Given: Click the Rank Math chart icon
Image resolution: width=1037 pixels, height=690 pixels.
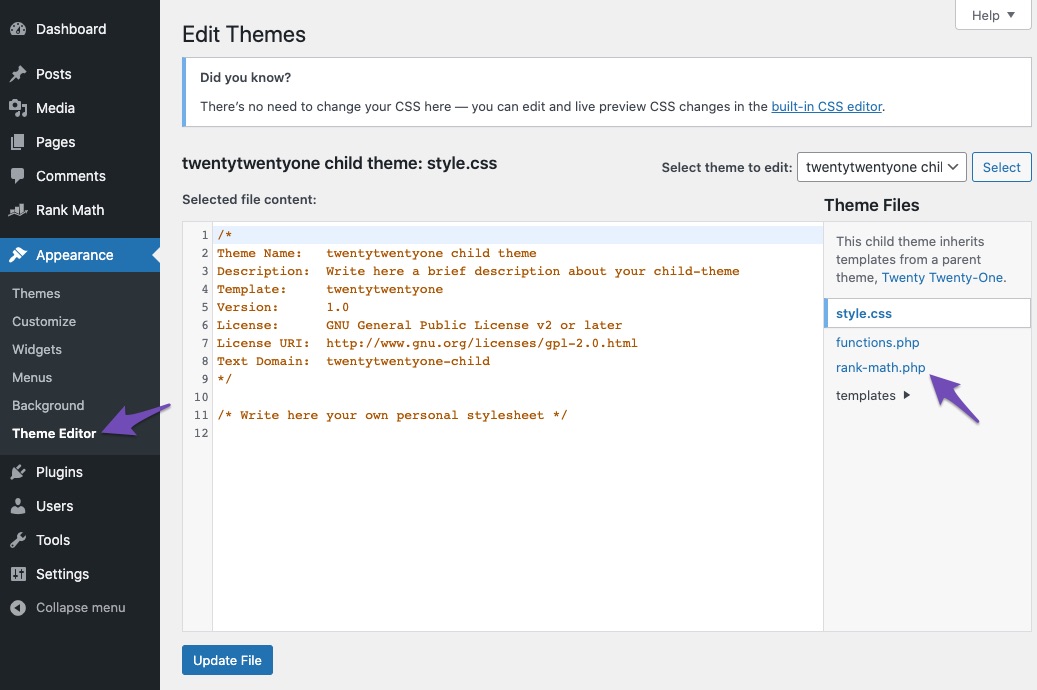Looking at the screenshot, I should [x=18, y=210].
